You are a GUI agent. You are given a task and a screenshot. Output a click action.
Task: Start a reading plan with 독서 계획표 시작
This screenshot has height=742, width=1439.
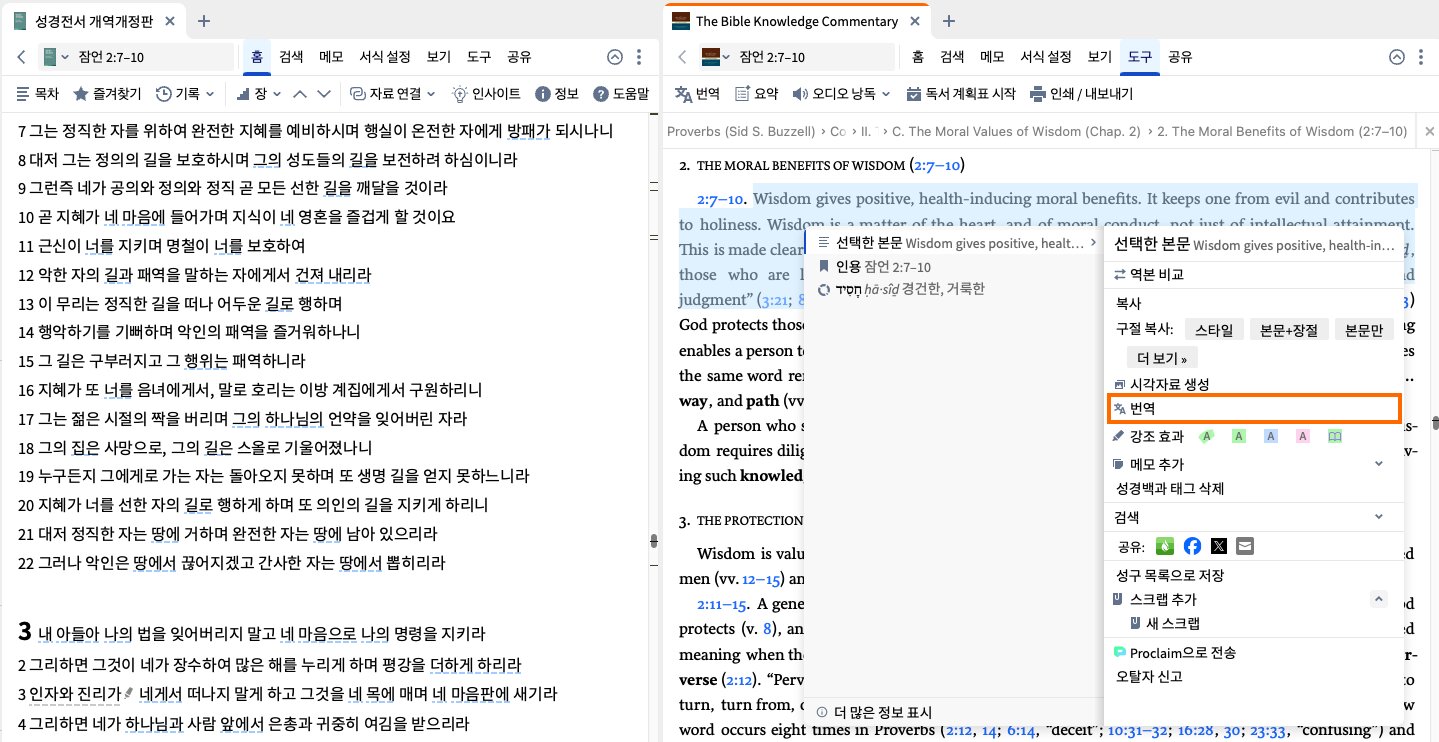961,94
